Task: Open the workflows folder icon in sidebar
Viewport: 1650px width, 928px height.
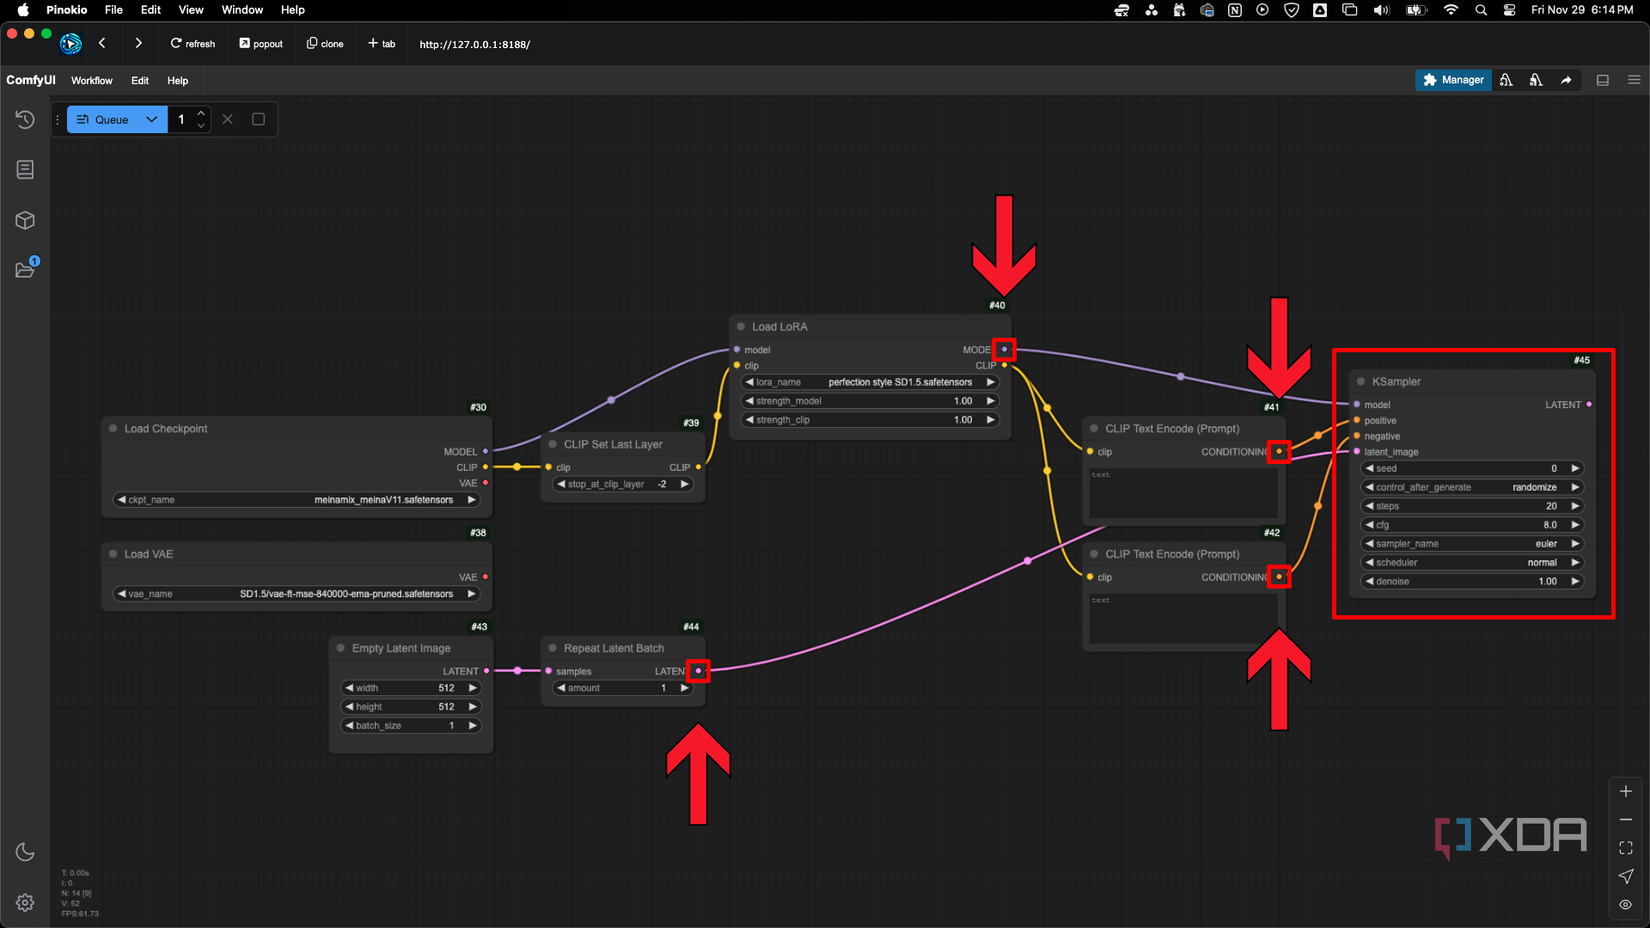Action: [25, 270]
